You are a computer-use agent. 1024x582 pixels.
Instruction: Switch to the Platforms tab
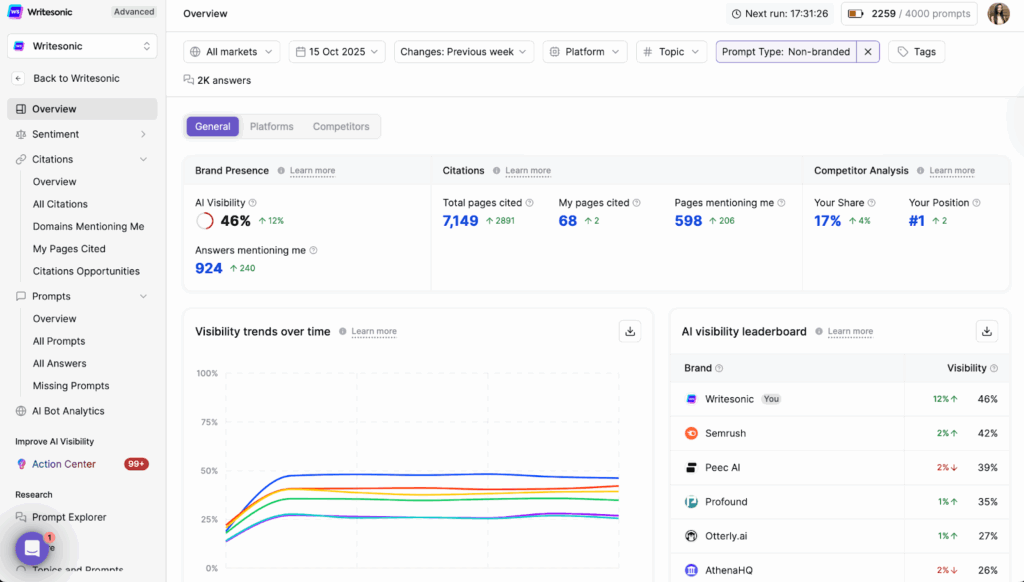point(271,126)
